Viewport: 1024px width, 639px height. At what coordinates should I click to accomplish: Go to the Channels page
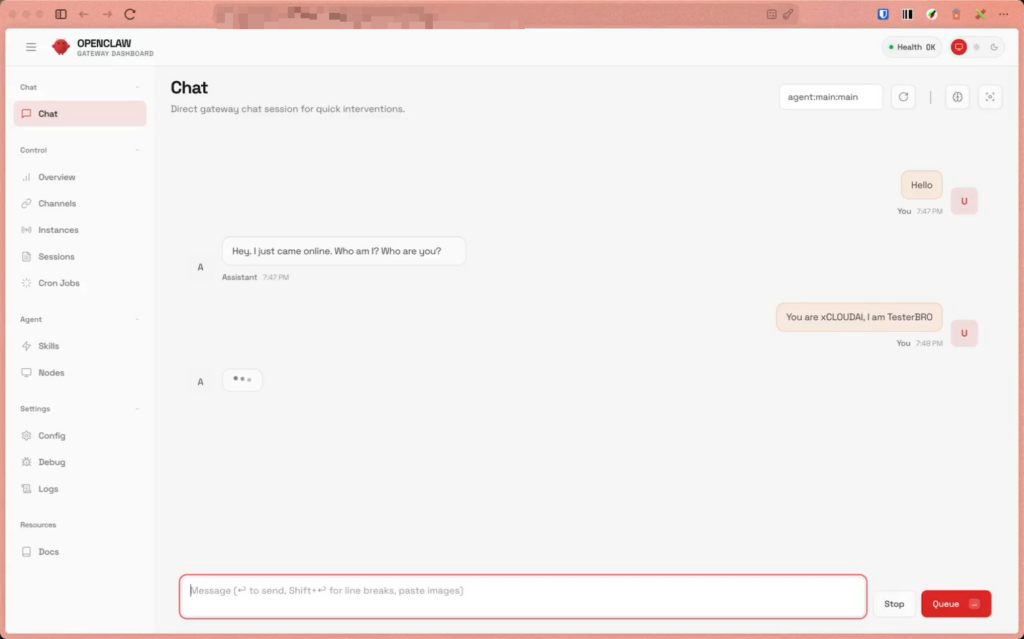tap(80, 204)
